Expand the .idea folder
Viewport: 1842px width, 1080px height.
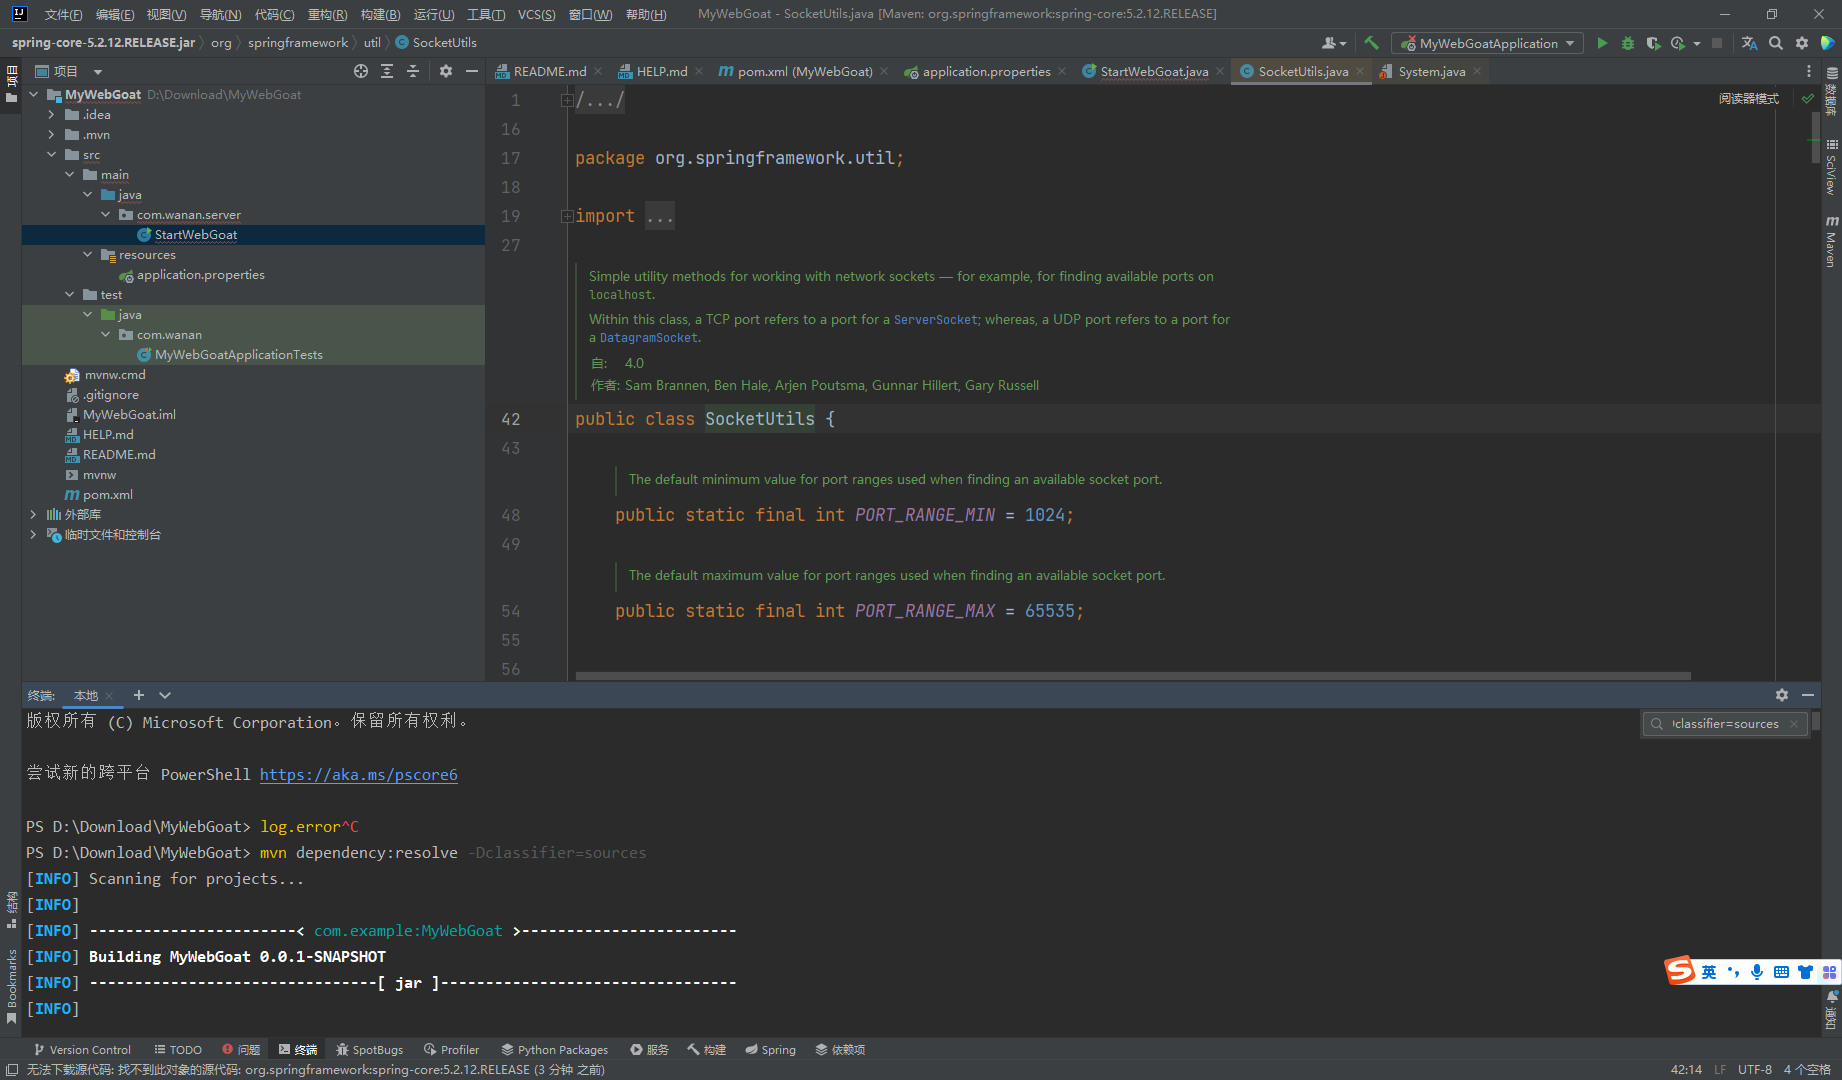(x=52, y=115)
